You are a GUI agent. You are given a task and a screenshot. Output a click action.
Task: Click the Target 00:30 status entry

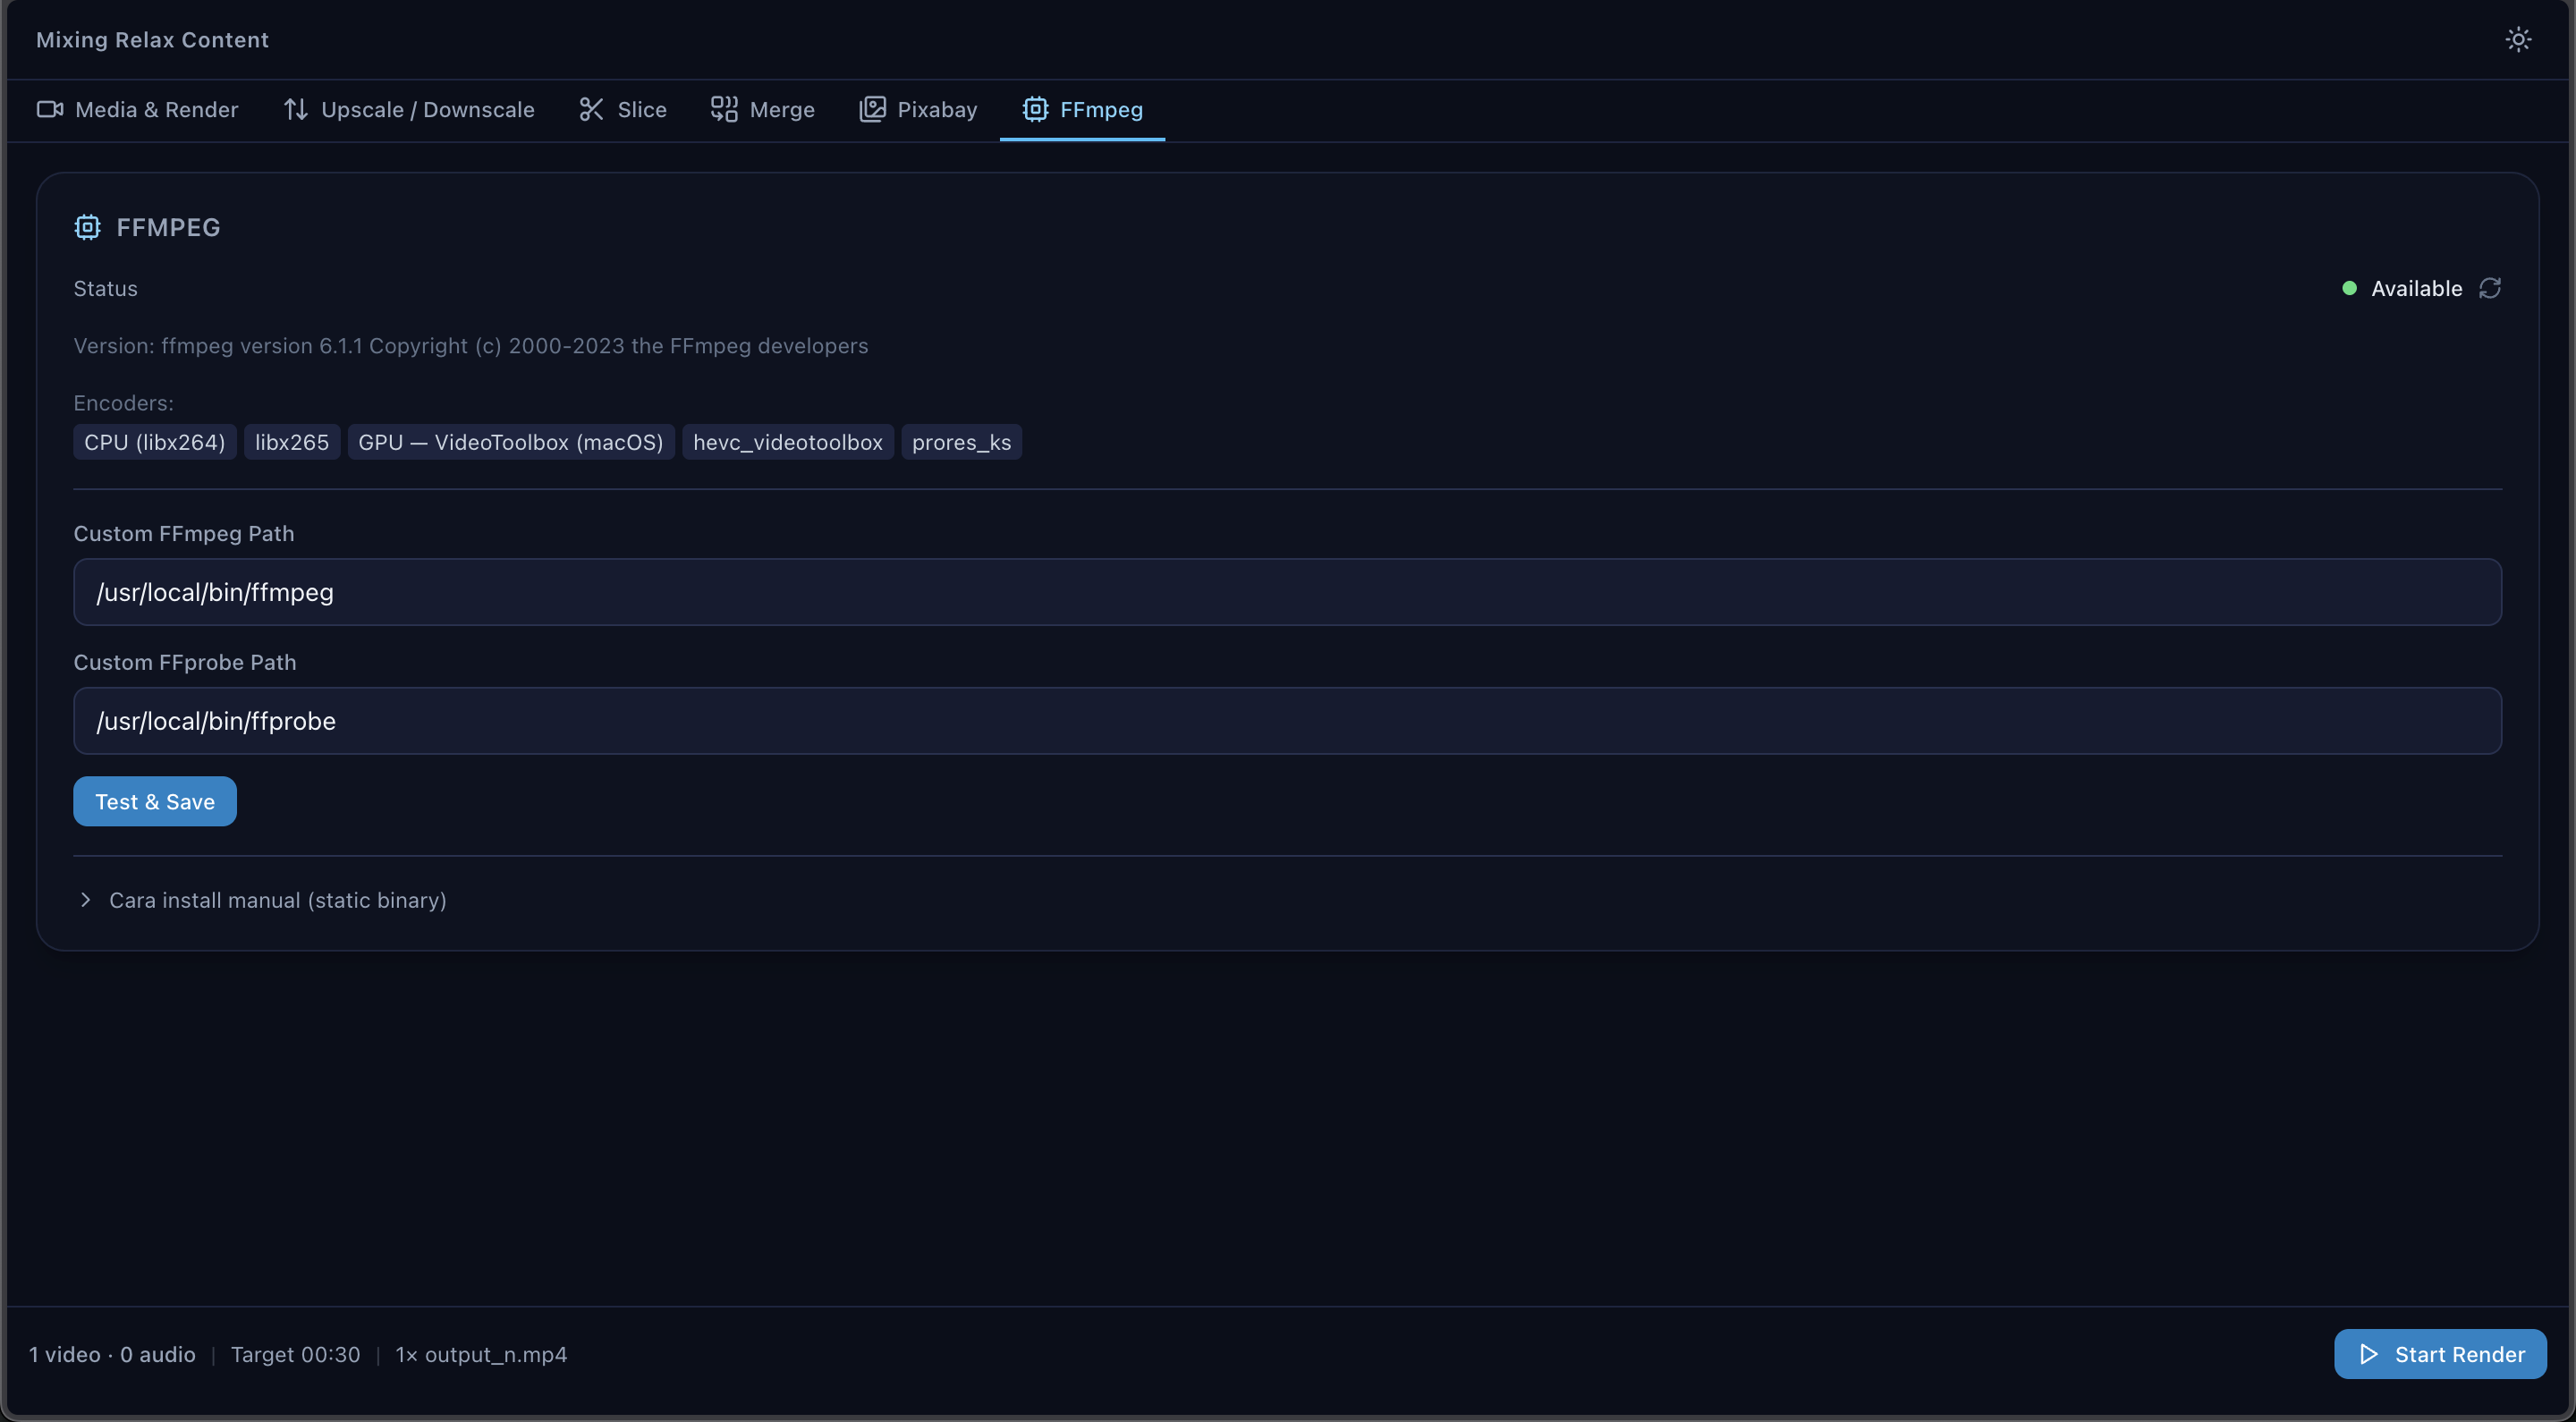pos(295,1354)
